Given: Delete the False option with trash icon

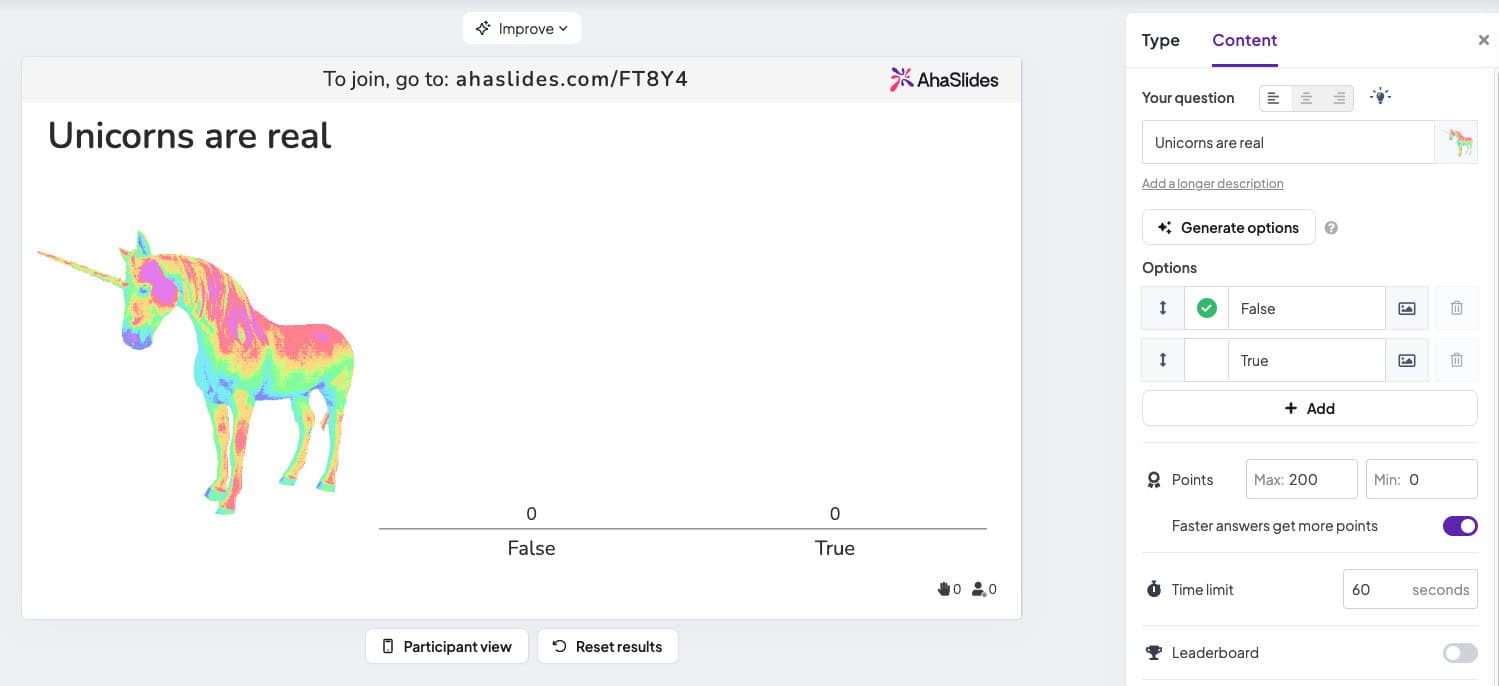Looking at the screenshot, I should tap(1456, 307).
